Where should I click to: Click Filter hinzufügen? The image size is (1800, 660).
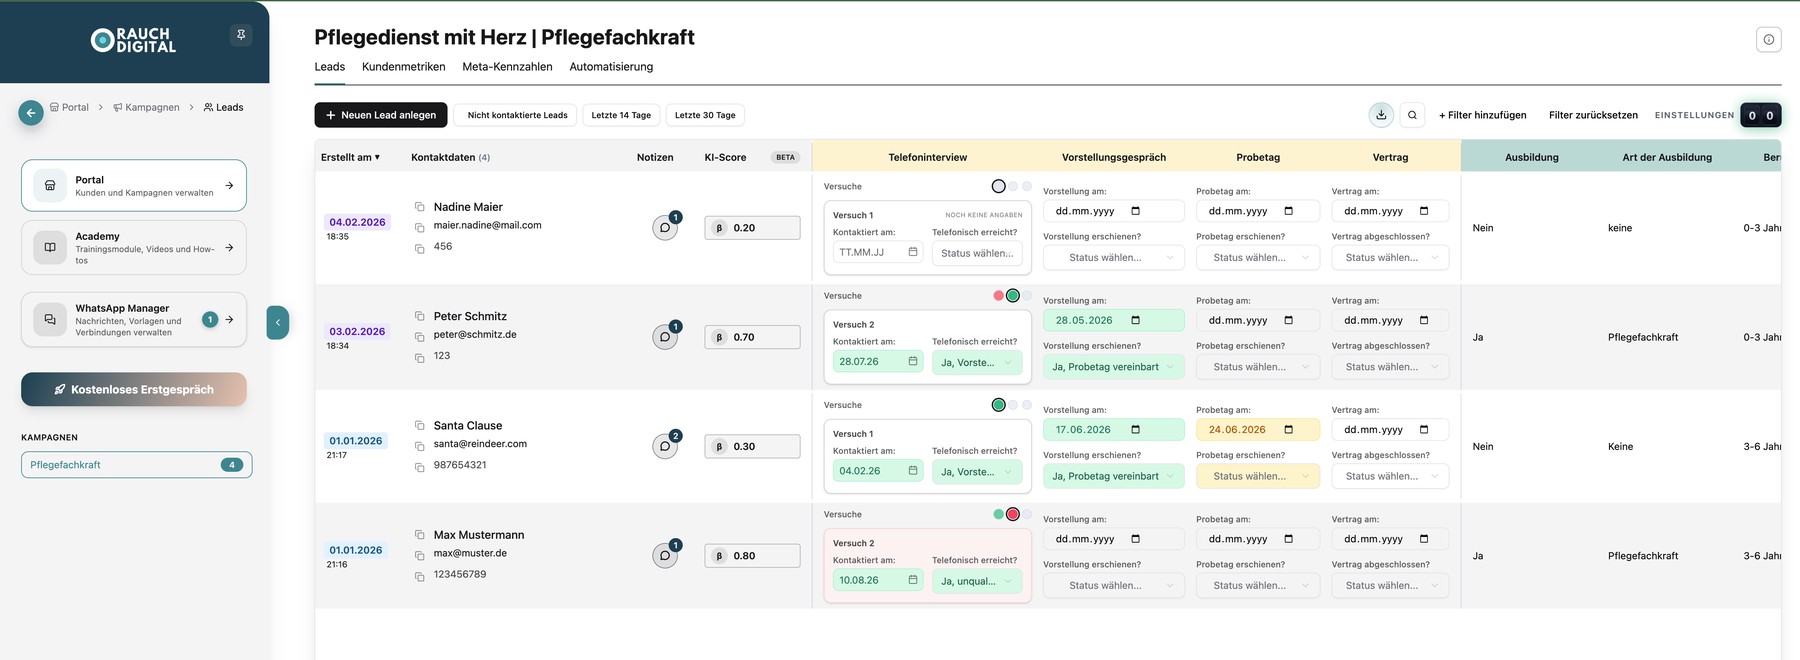coord(1482,115)
